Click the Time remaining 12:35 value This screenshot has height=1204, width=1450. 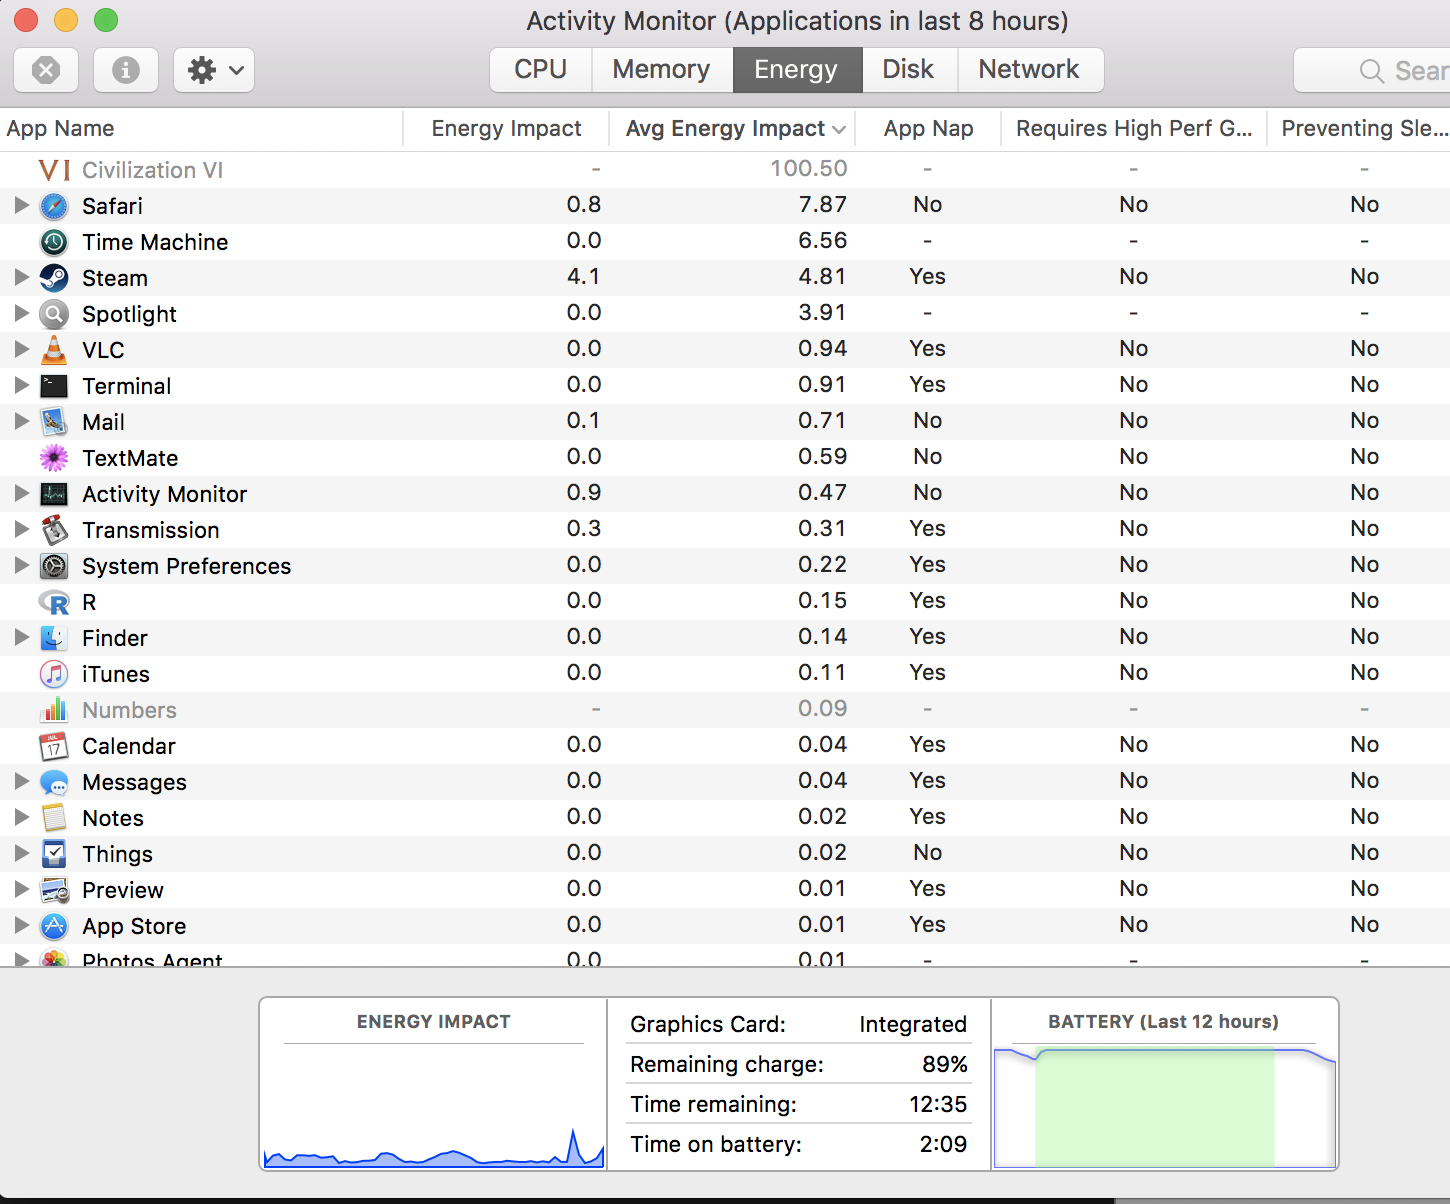pyautogui.click(x=938, y=1104)
